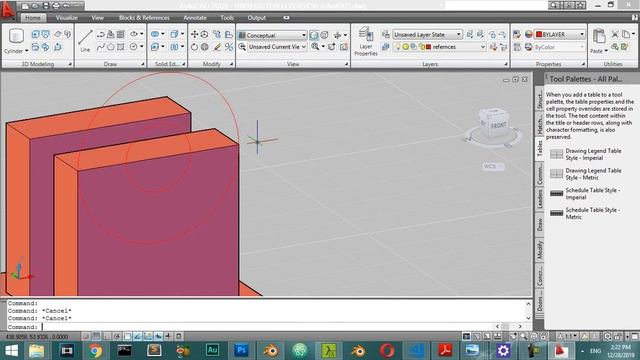
Task: Click the Open file icon in quick access toolbar
Action: (x=35, y=6)
